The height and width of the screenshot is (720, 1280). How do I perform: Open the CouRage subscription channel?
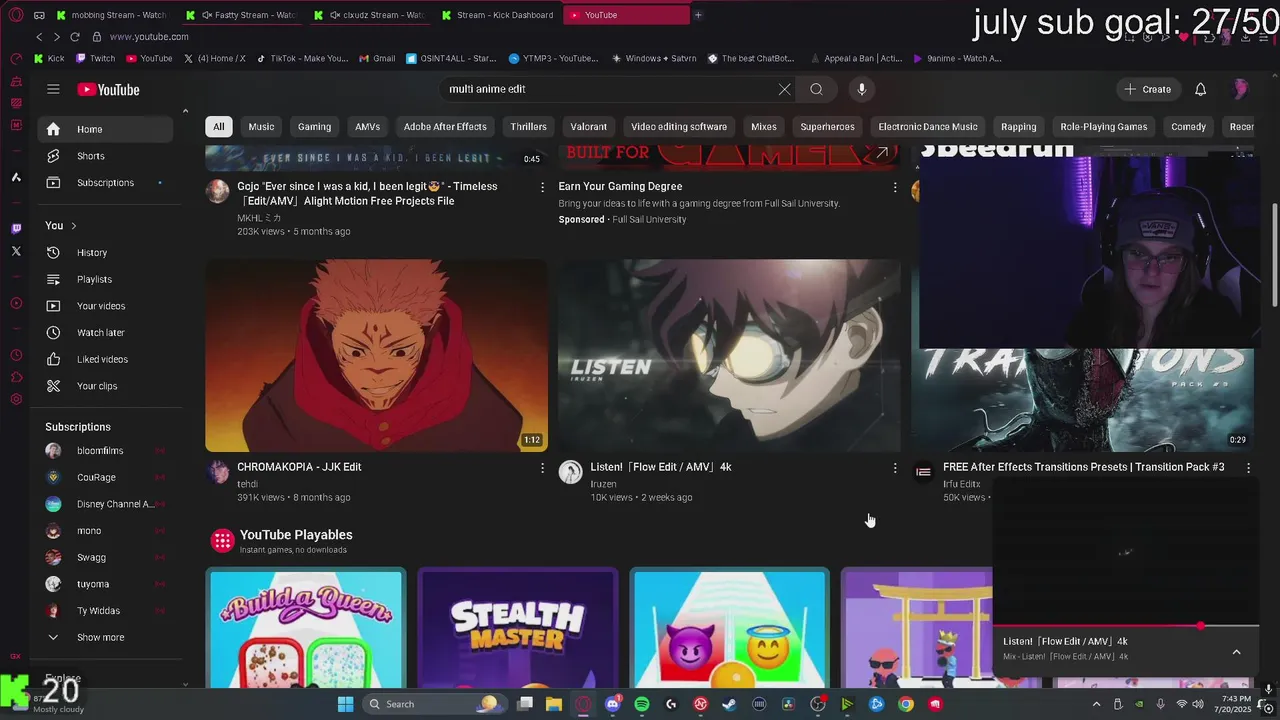click(105, 477)
